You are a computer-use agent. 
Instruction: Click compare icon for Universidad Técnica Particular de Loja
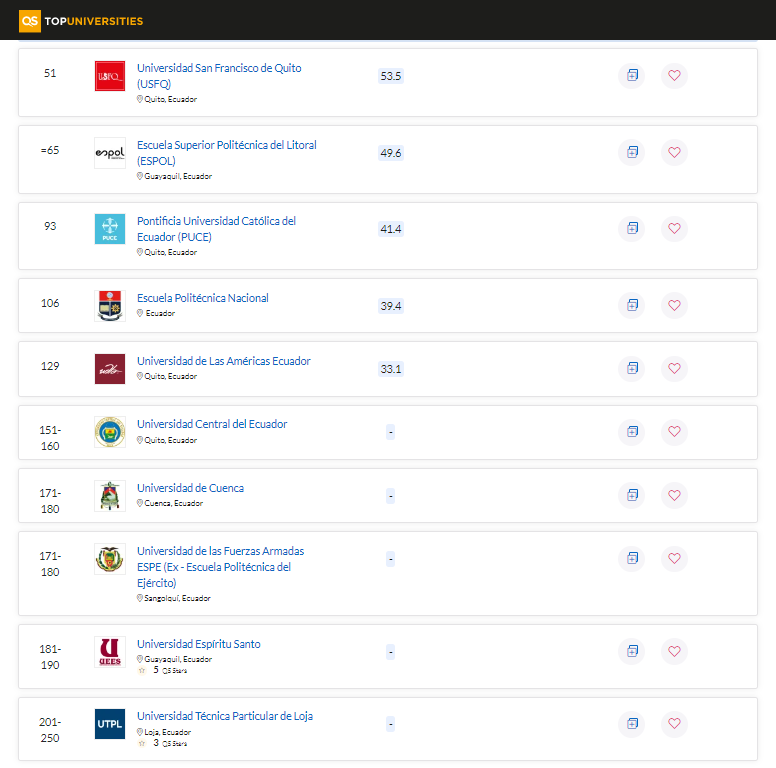tap(631, 723)
